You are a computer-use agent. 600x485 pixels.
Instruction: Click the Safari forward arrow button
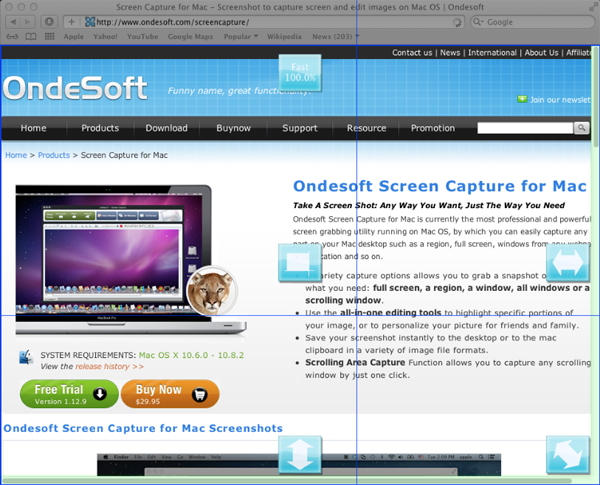(x=28, y=22)
